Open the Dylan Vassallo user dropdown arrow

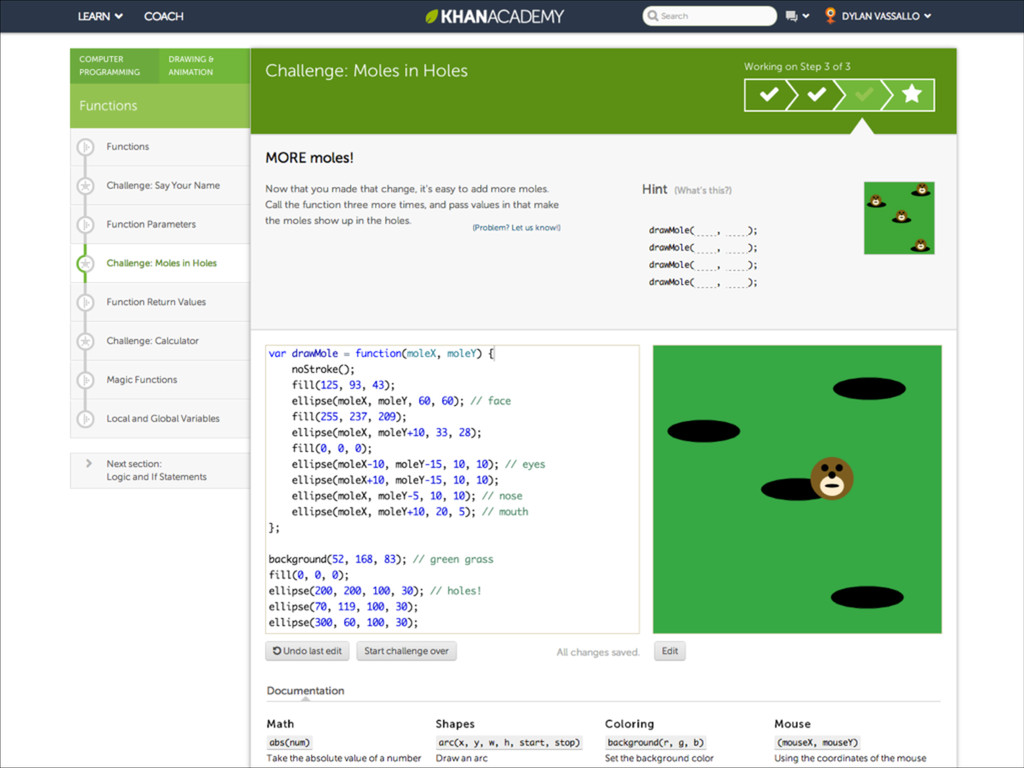[x=927, y=16]
